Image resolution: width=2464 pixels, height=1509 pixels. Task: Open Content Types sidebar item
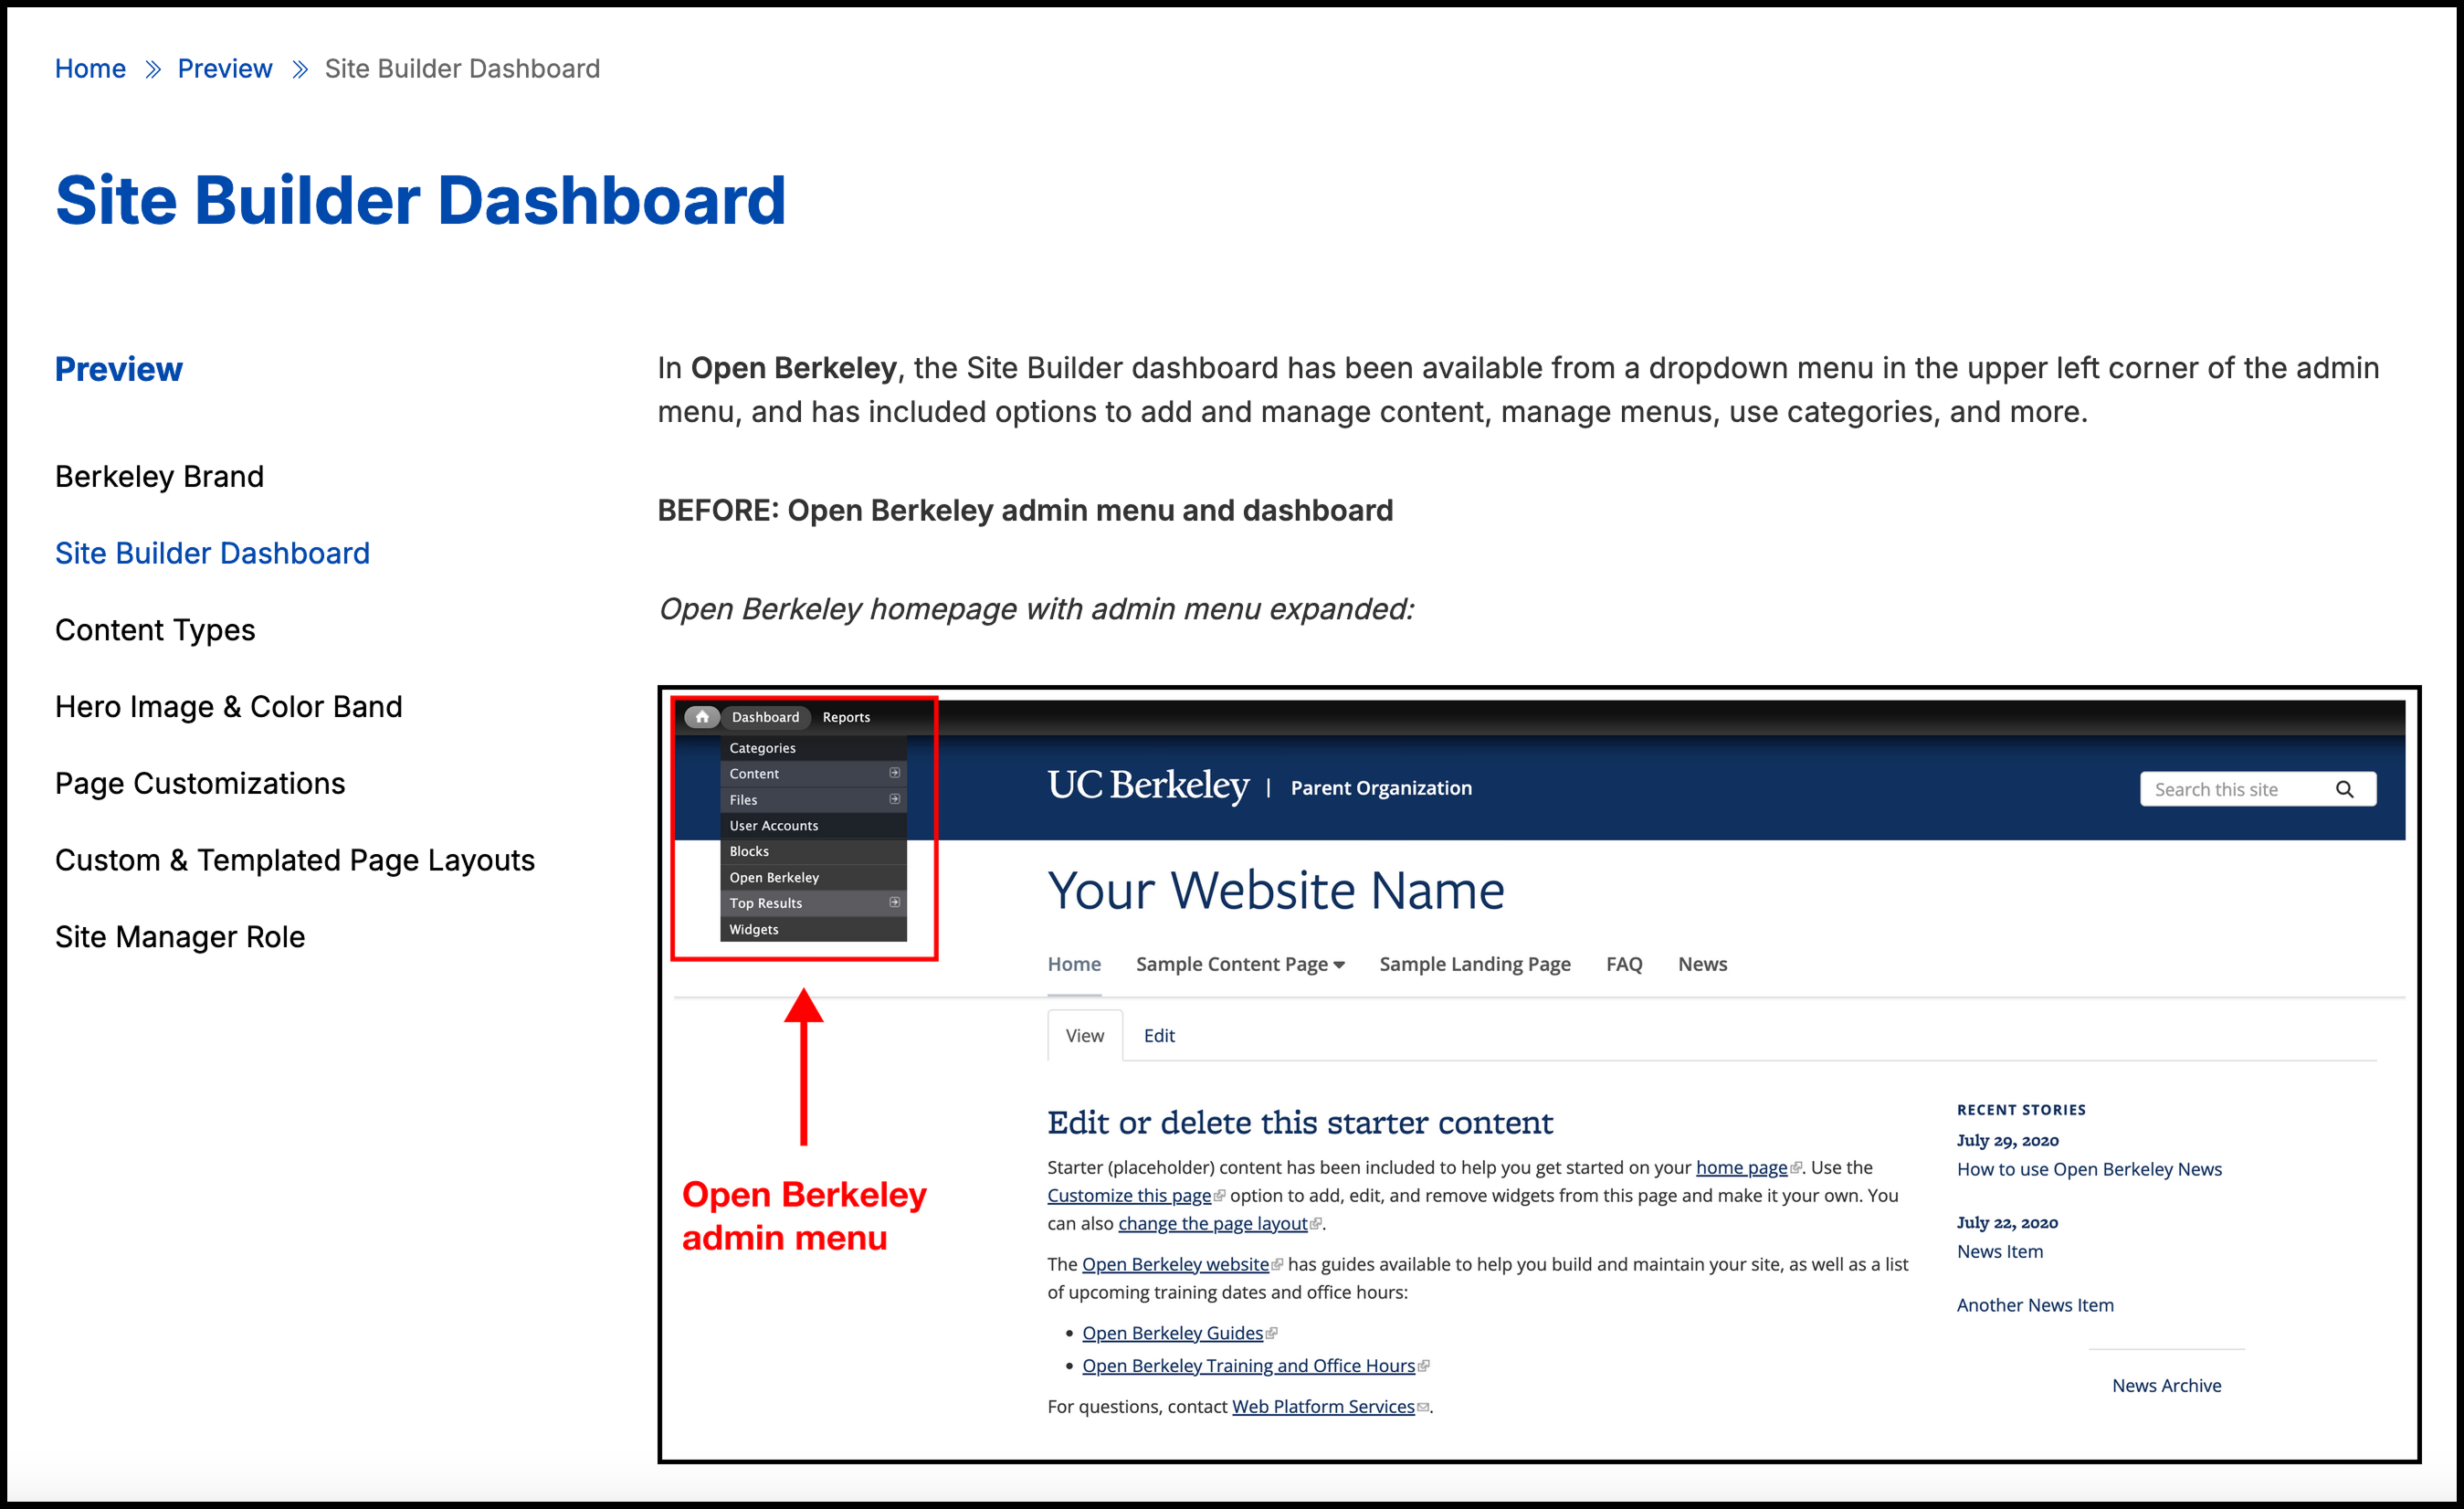155,630
